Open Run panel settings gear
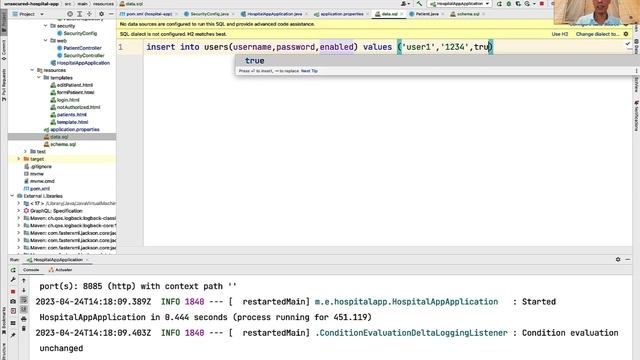Viewport: 640px width, 360px height. click(618, 260)
